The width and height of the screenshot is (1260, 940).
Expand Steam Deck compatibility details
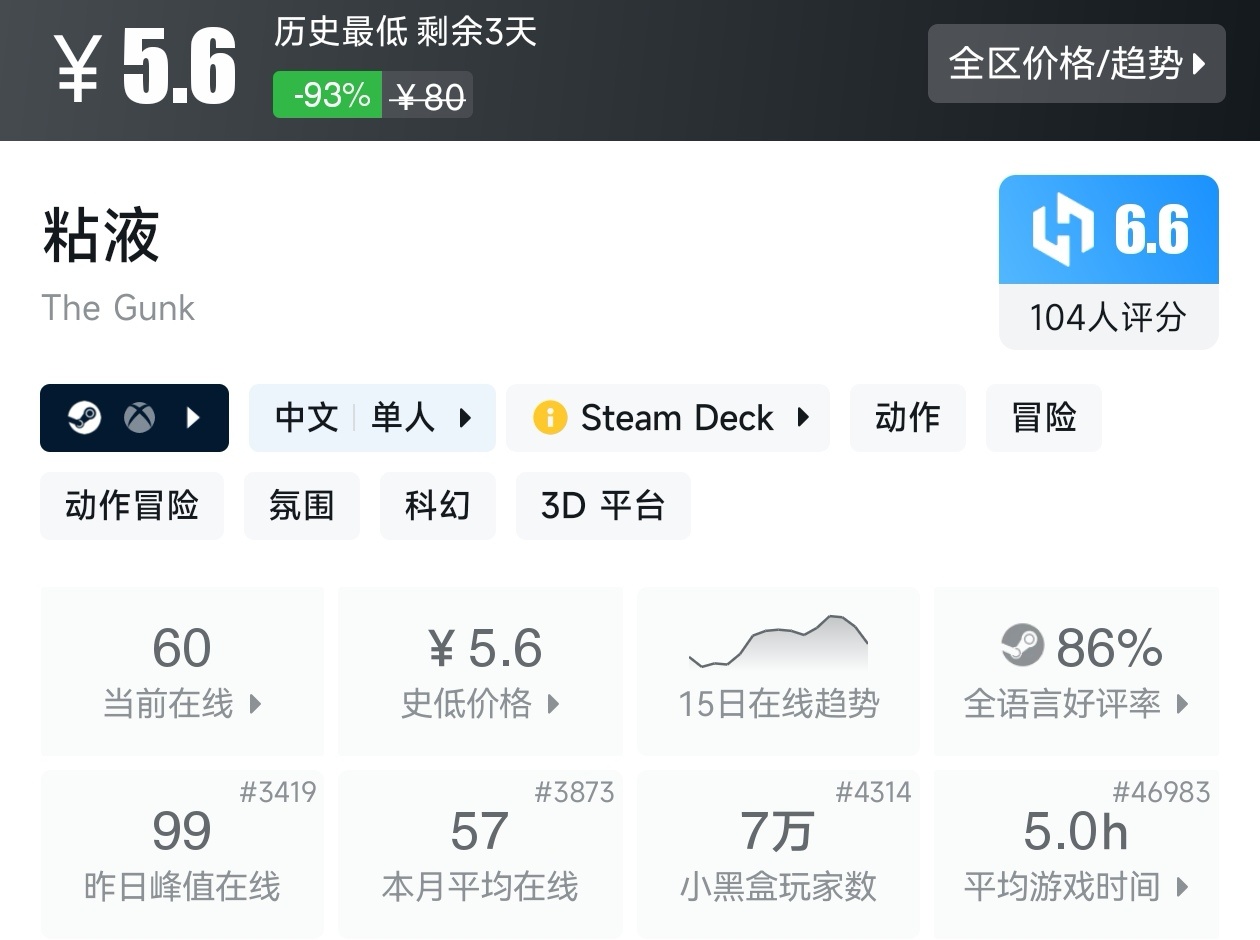pyautogui.click(x=668, y=417)
